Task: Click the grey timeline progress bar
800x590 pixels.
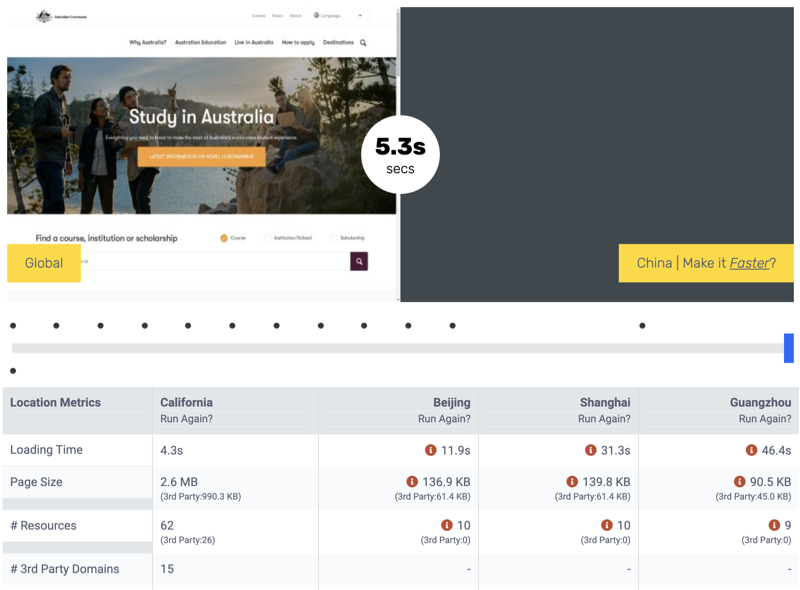Action: [x=398, y=348]
